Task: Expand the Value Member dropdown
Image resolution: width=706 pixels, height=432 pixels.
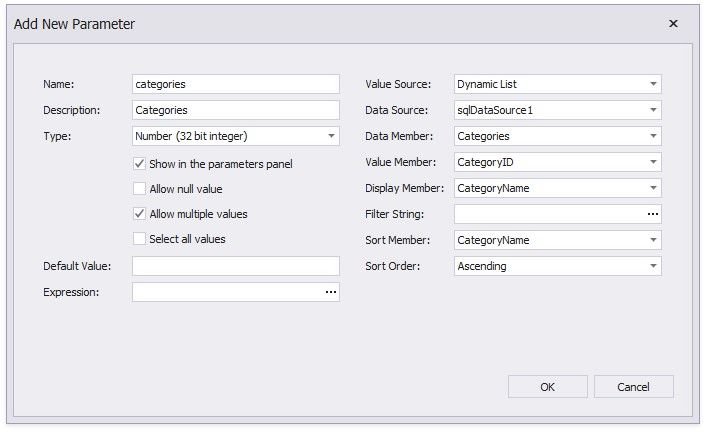Action: tap(652, 162)
